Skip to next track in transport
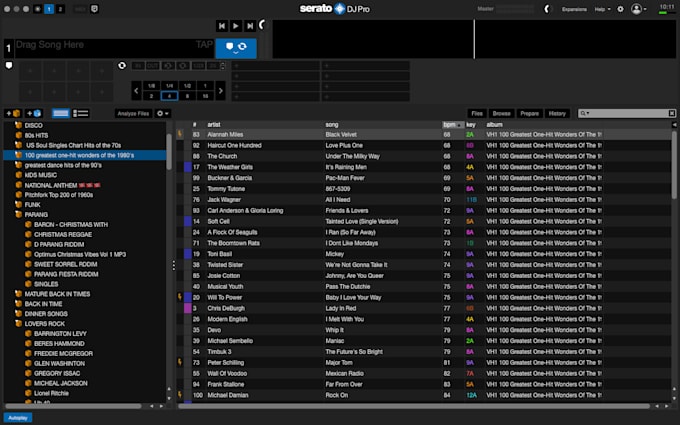680x425 pixels. pyautogui.click(x=250, y=26)
